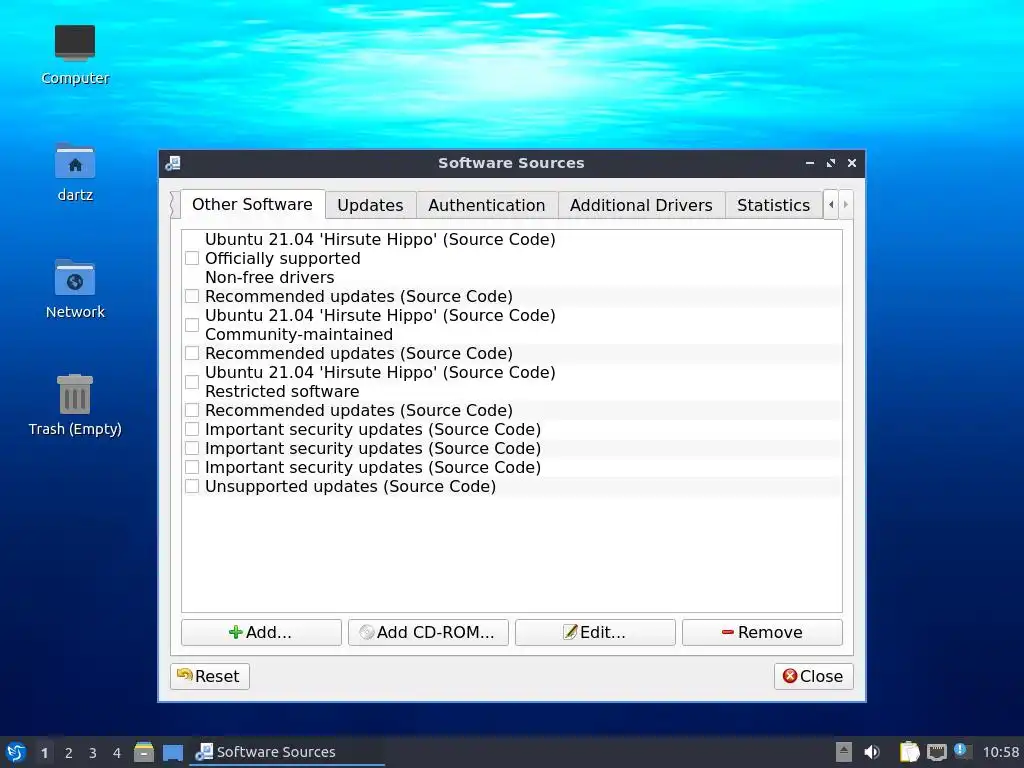Select the Restricted software text line
The width and height of the screenshot is (1024, 768).
coord(282,391)
